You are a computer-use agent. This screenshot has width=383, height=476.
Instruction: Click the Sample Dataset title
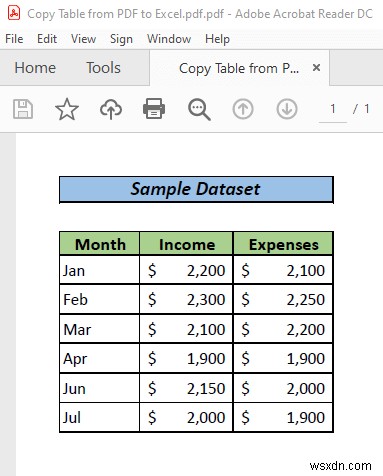click(196, 189)
